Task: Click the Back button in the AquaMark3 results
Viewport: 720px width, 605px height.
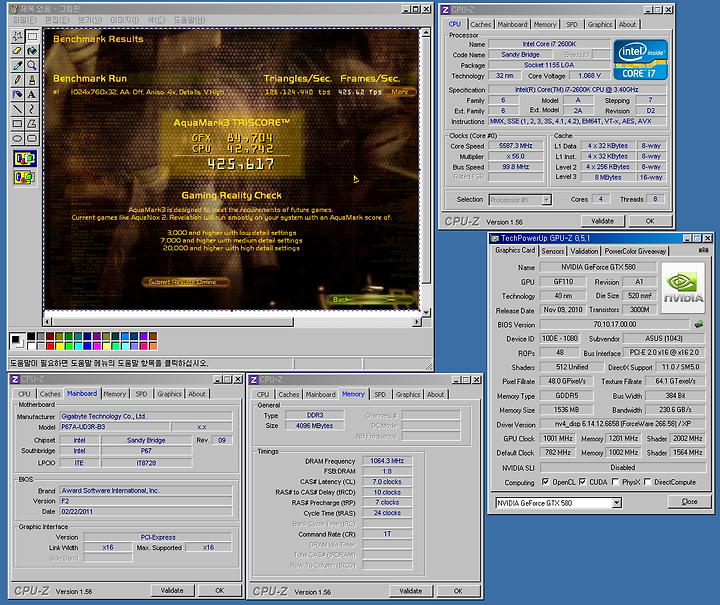Action: [x=370, y=299]
